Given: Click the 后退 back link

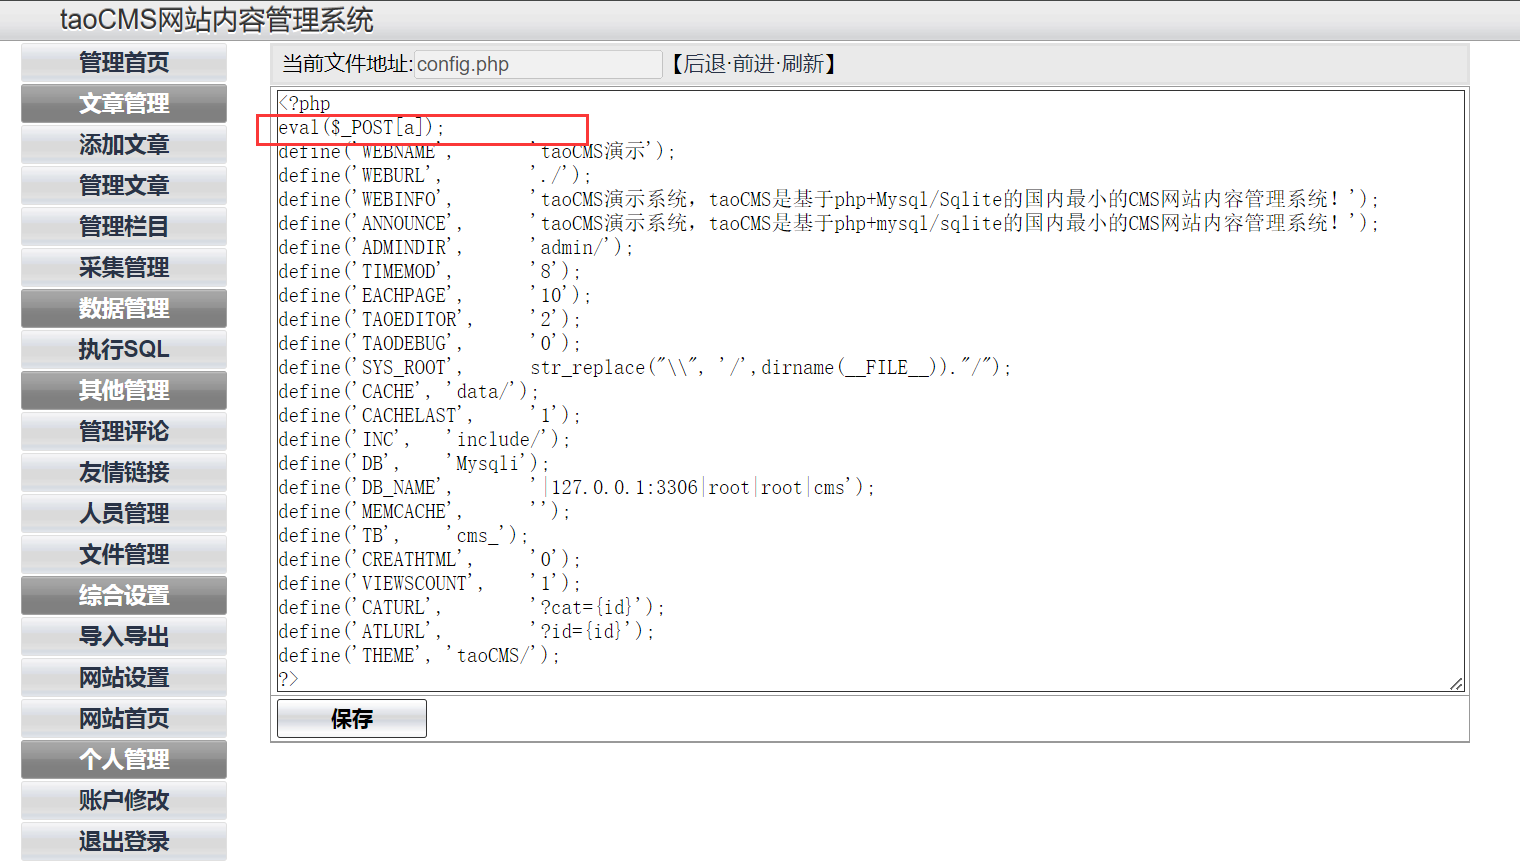Looking at the screenshot, I should (704, 65).
